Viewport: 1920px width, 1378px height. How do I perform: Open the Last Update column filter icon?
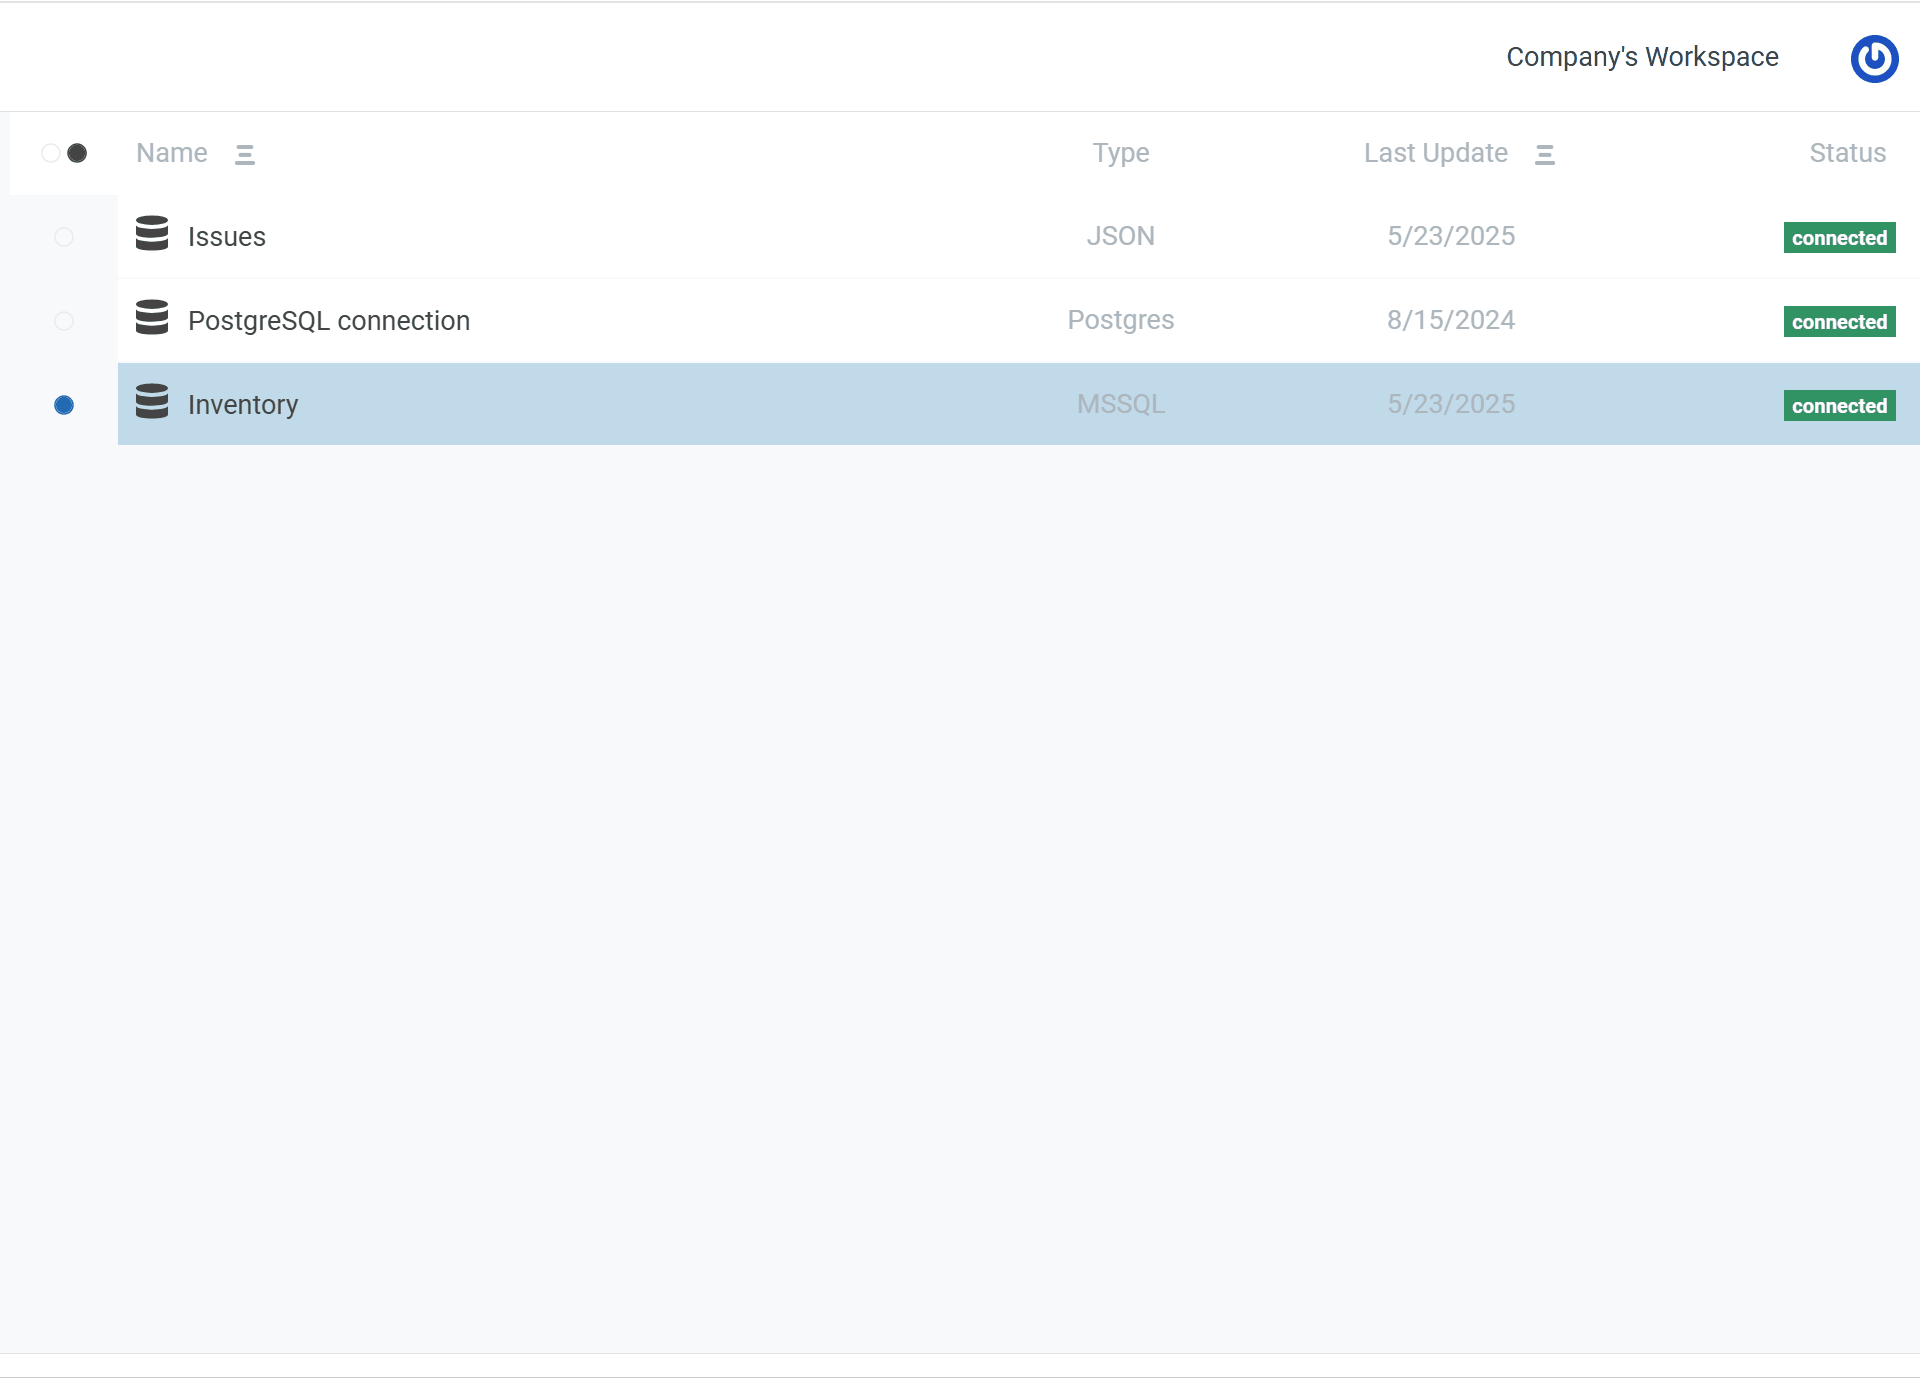click(x=1545, y=155)
